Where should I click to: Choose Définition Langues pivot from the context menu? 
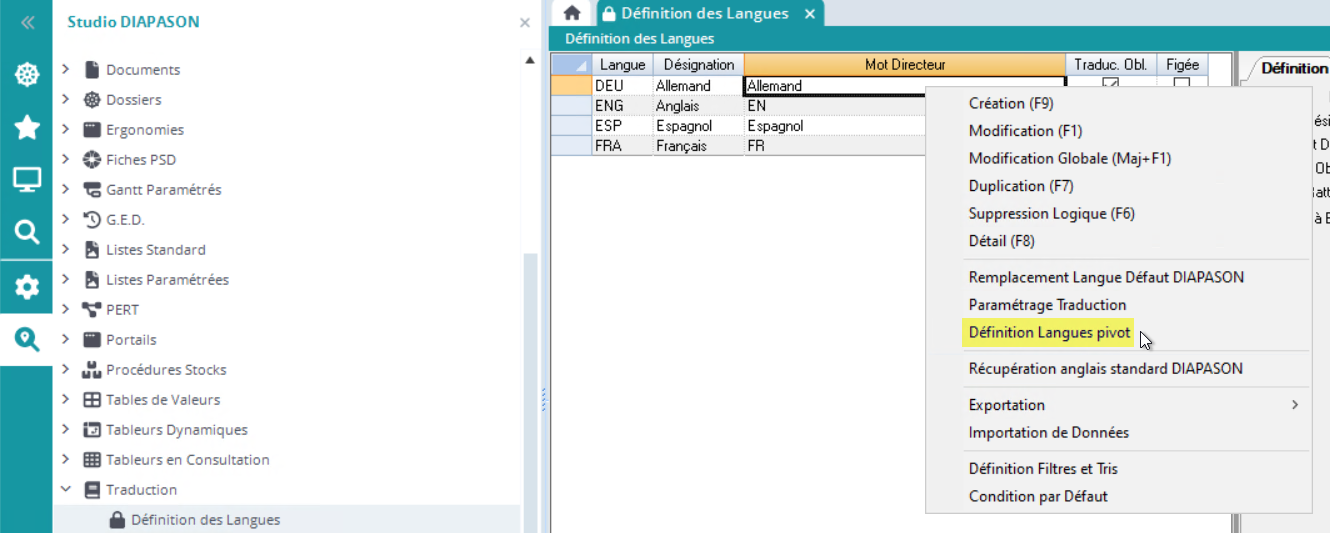coord(1049,333)
